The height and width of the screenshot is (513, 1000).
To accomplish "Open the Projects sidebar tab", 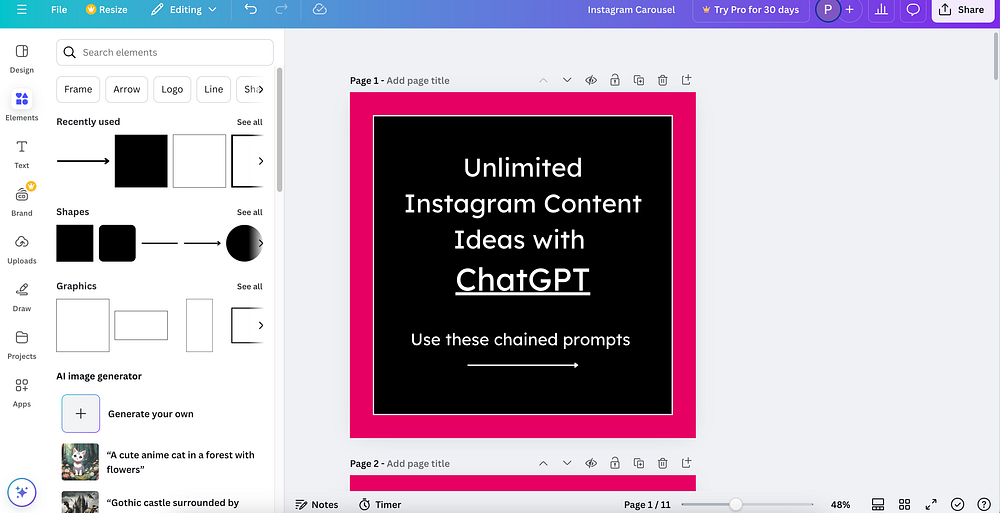I will (22, 345).
